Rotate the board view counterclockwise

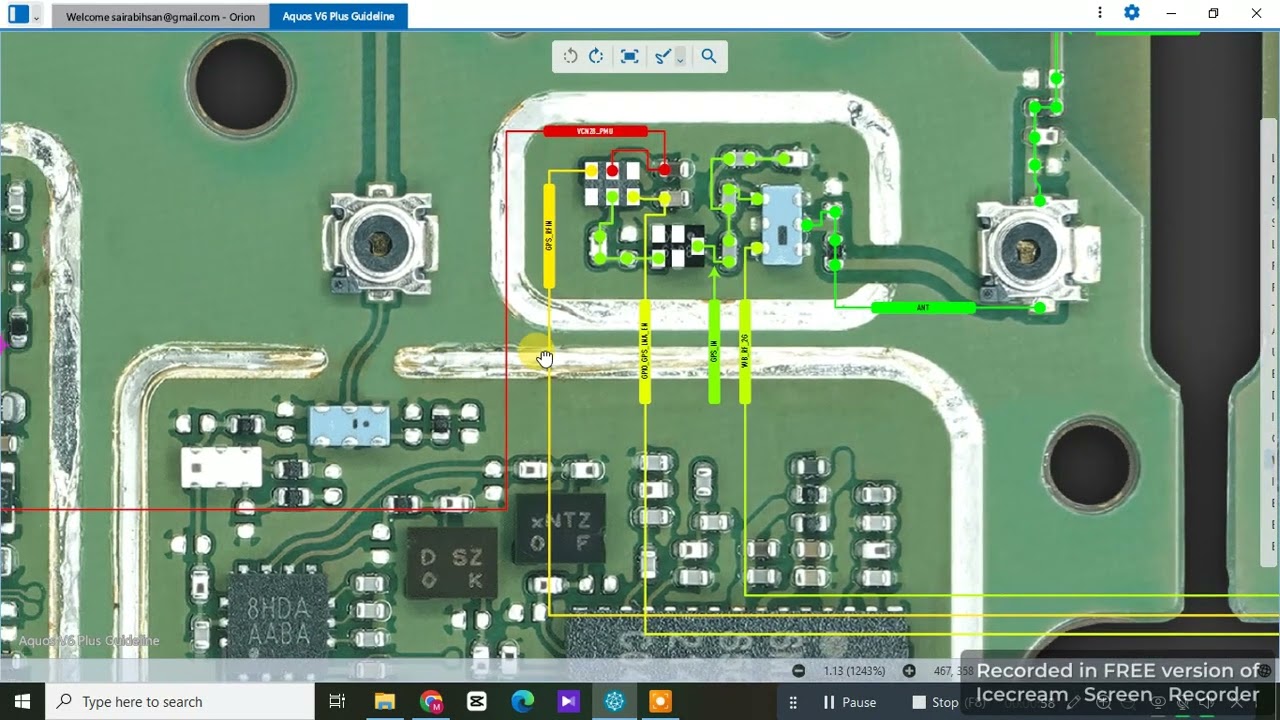coord(570,56)
